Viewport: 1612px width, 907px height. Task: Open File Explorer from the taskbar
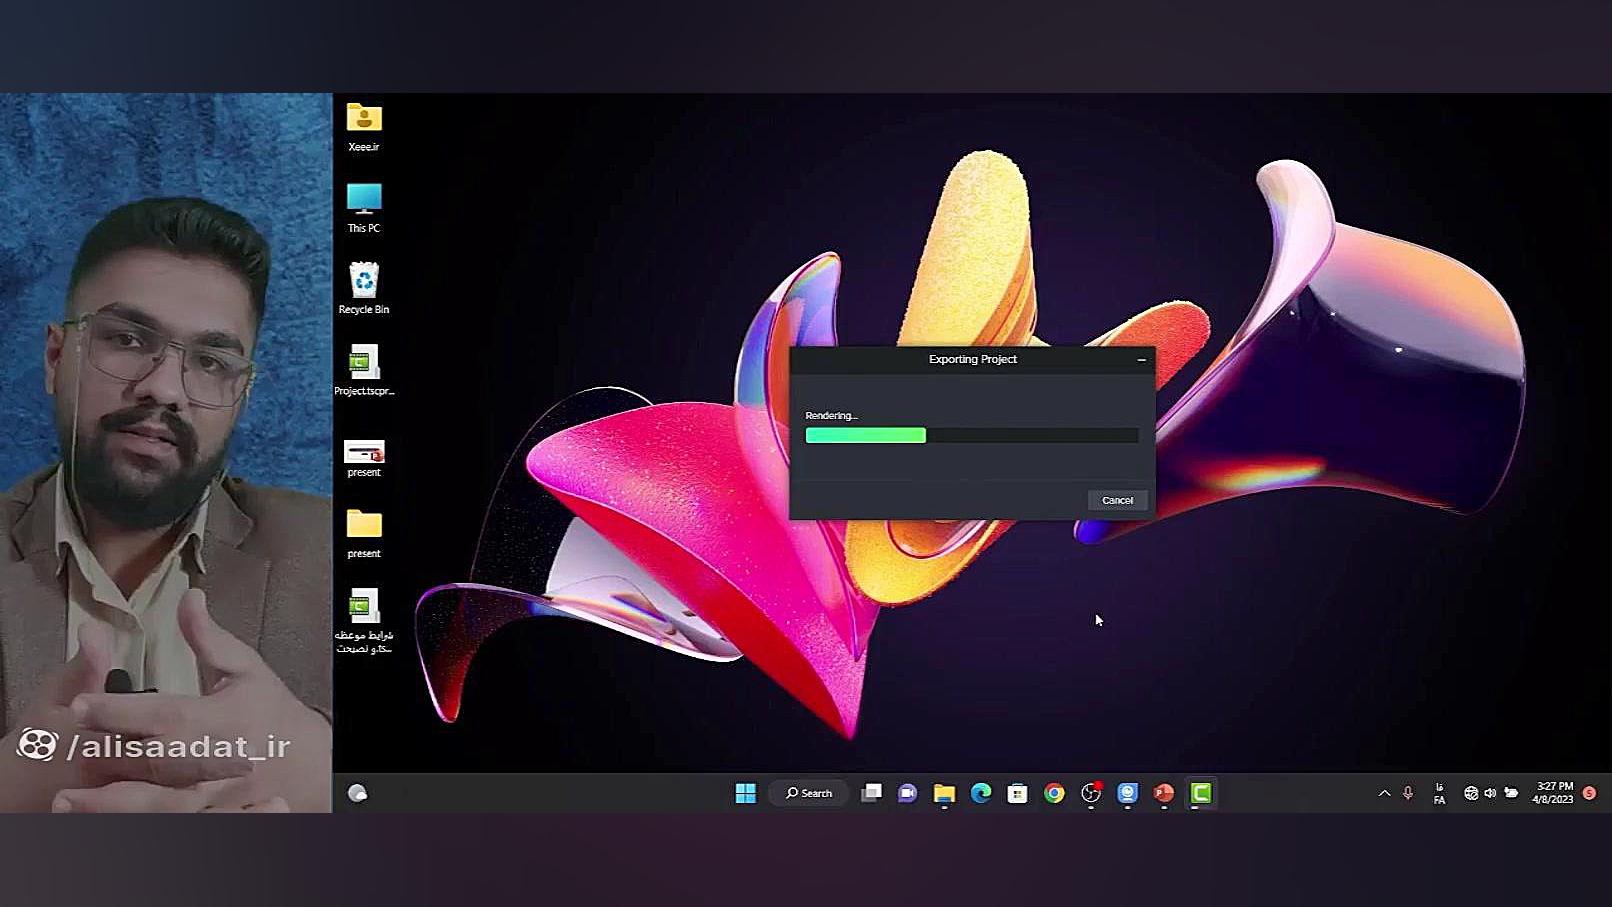(x=944, y=793)
